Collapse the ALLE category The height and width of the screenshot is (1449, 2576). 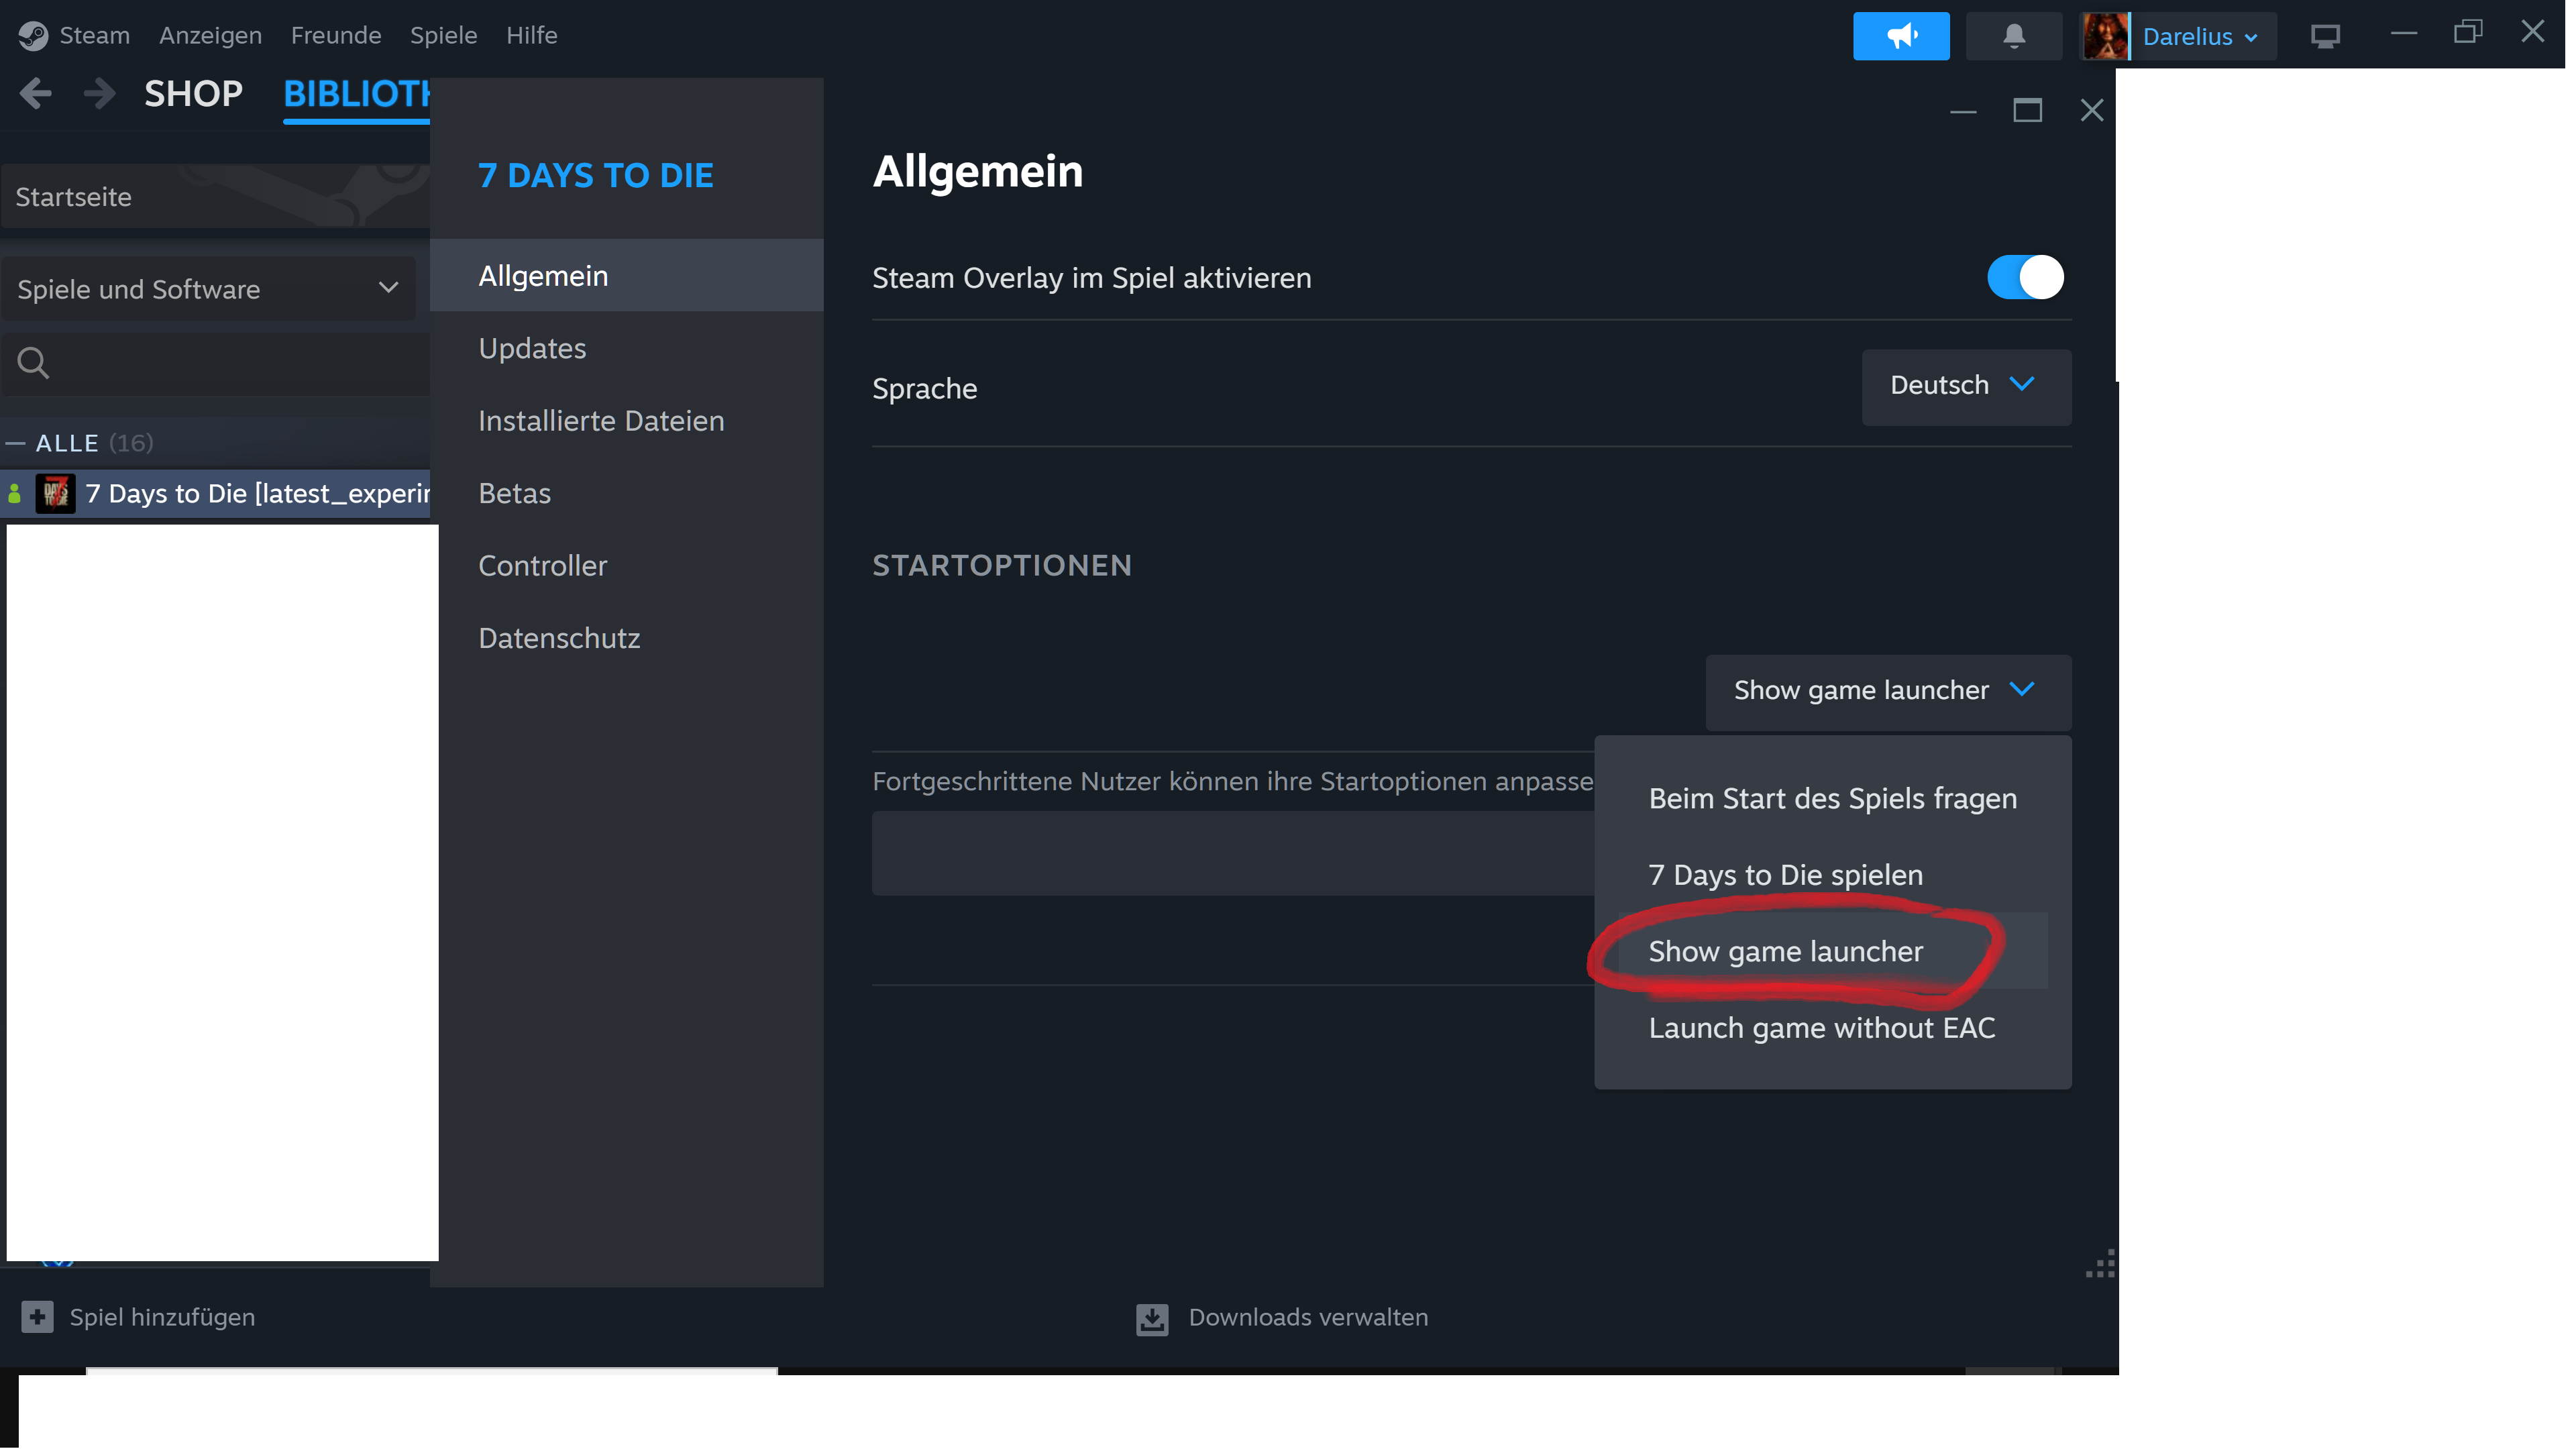click(15, 443)
